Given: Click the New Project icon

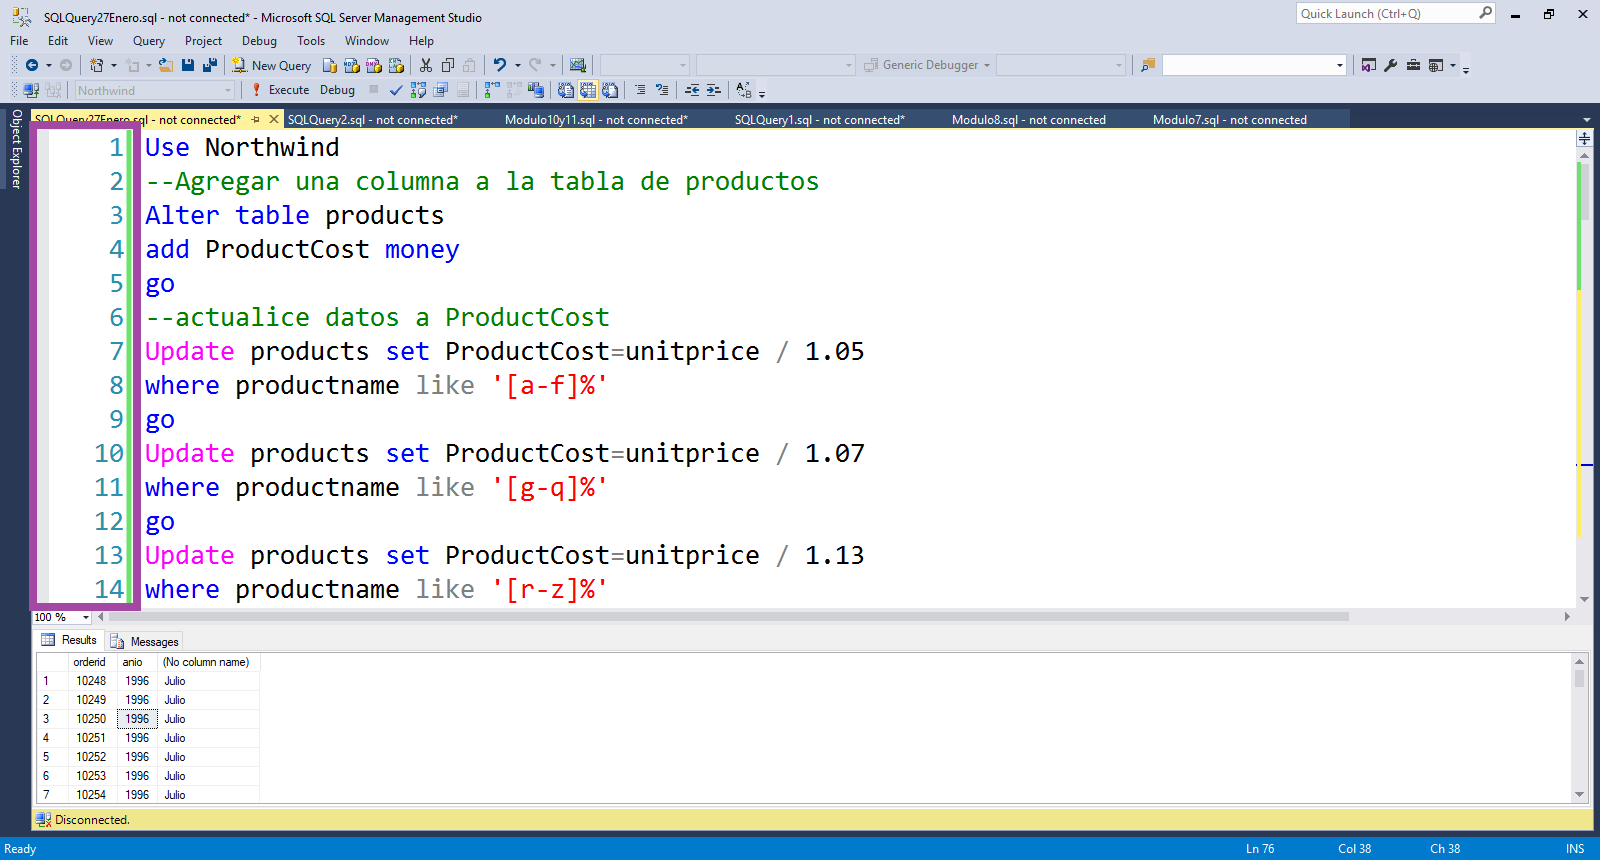Looking at the screenshot, I should pyautogui.click(x=97, y=65).
